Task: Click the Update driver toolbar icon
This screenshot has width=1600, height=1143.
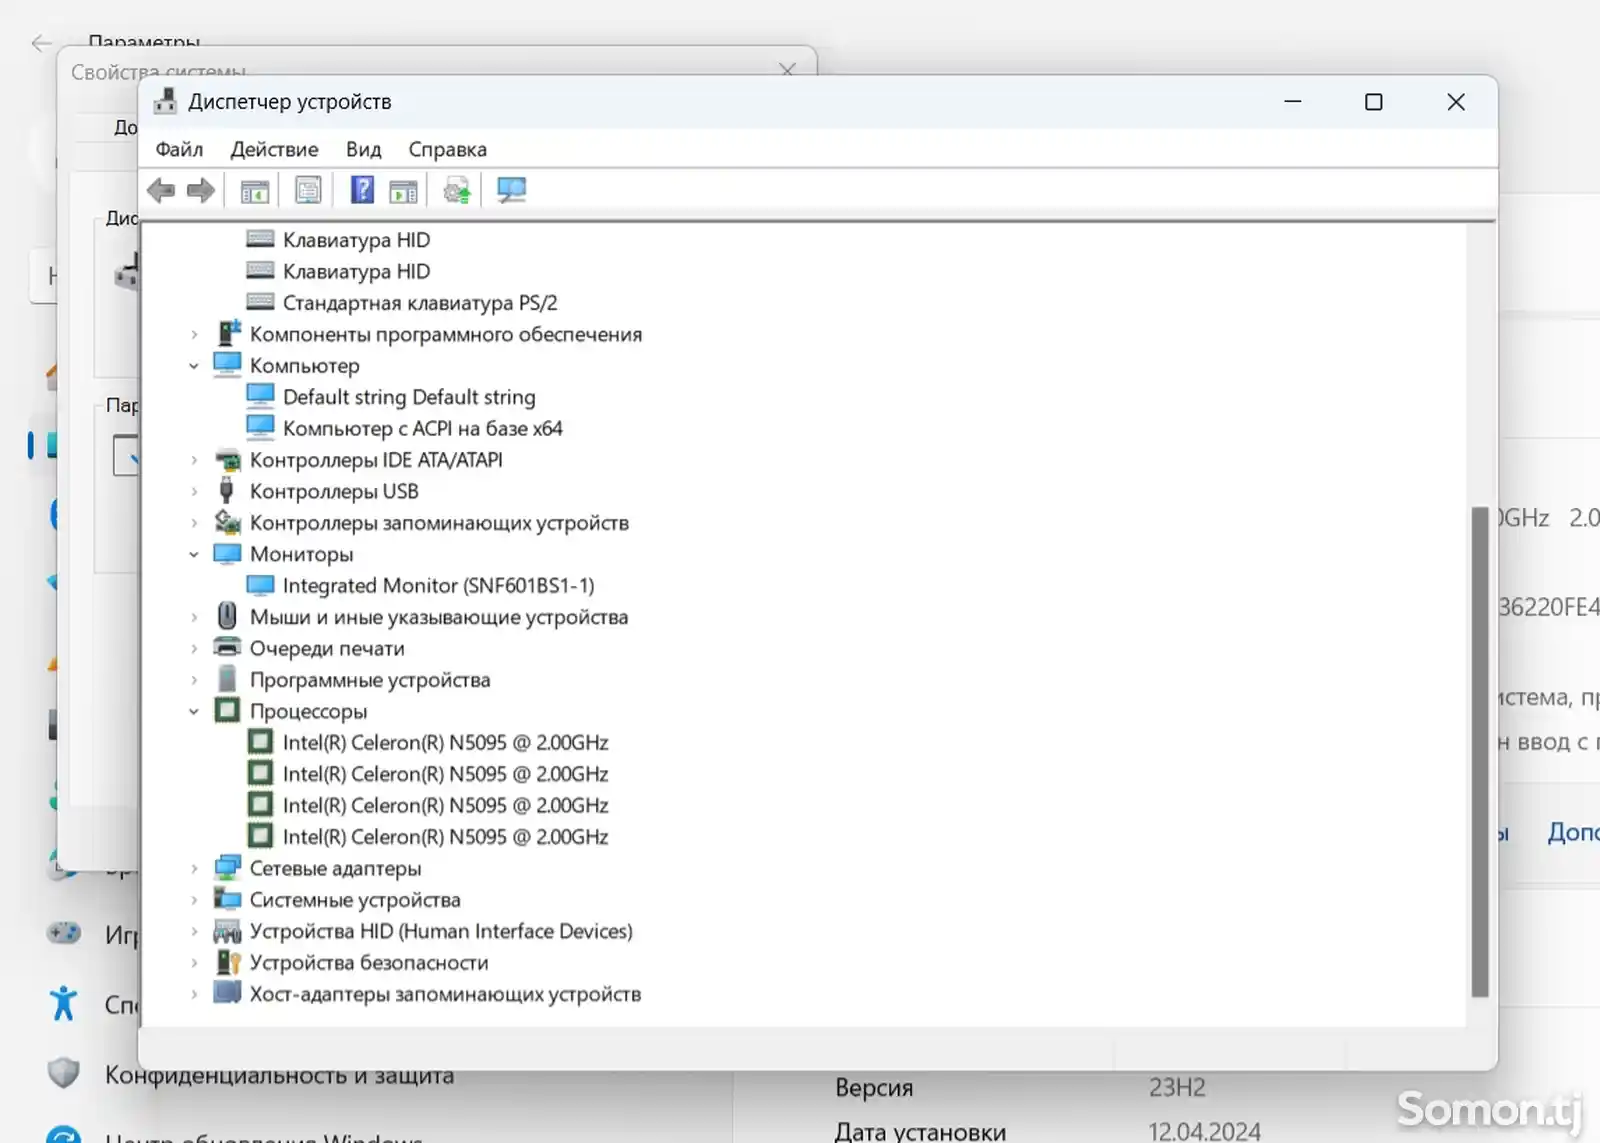Action: pos(457,190)
